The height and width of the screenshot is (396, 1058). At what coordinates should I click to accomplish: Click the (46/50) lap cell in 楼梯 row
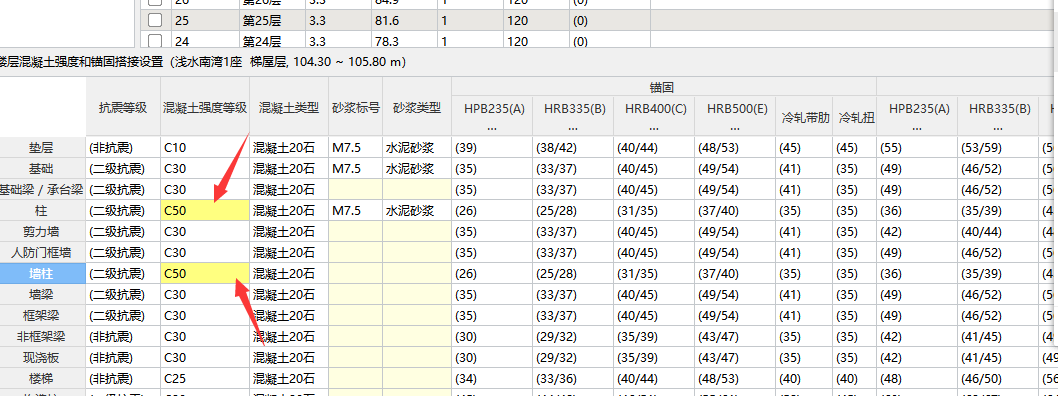(998, 378)
